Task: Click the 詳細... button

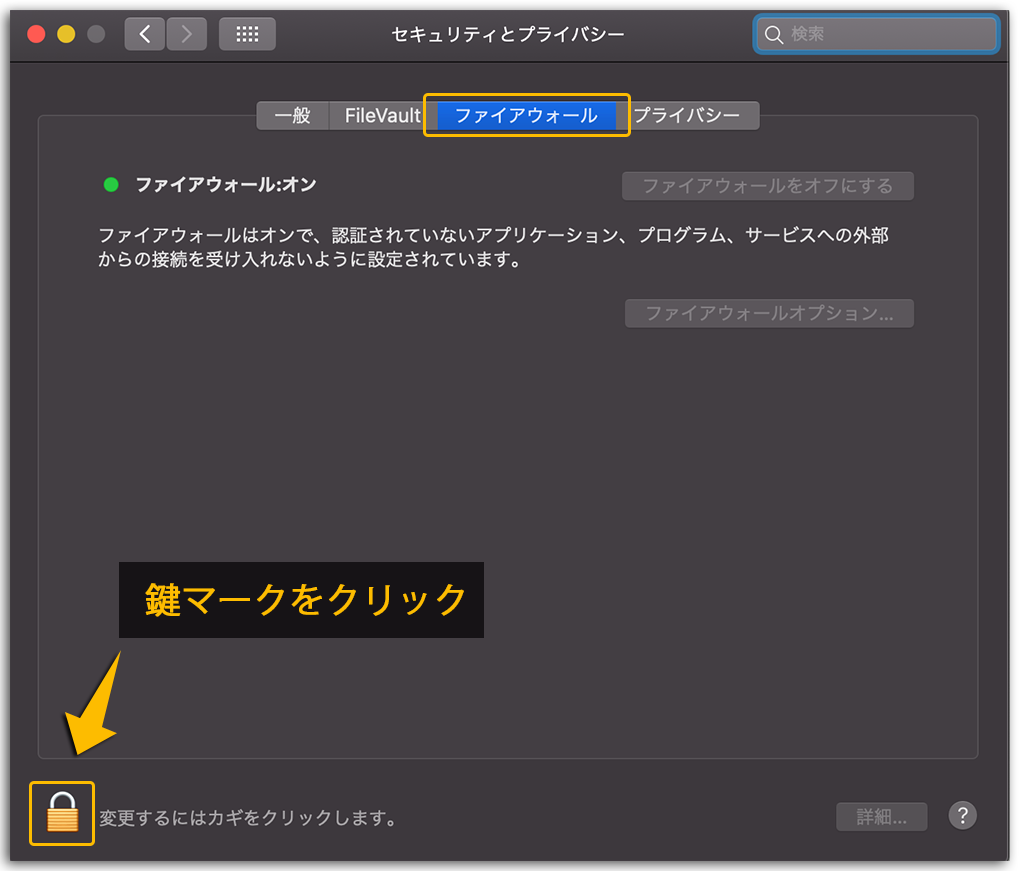Action: (881, 816)
